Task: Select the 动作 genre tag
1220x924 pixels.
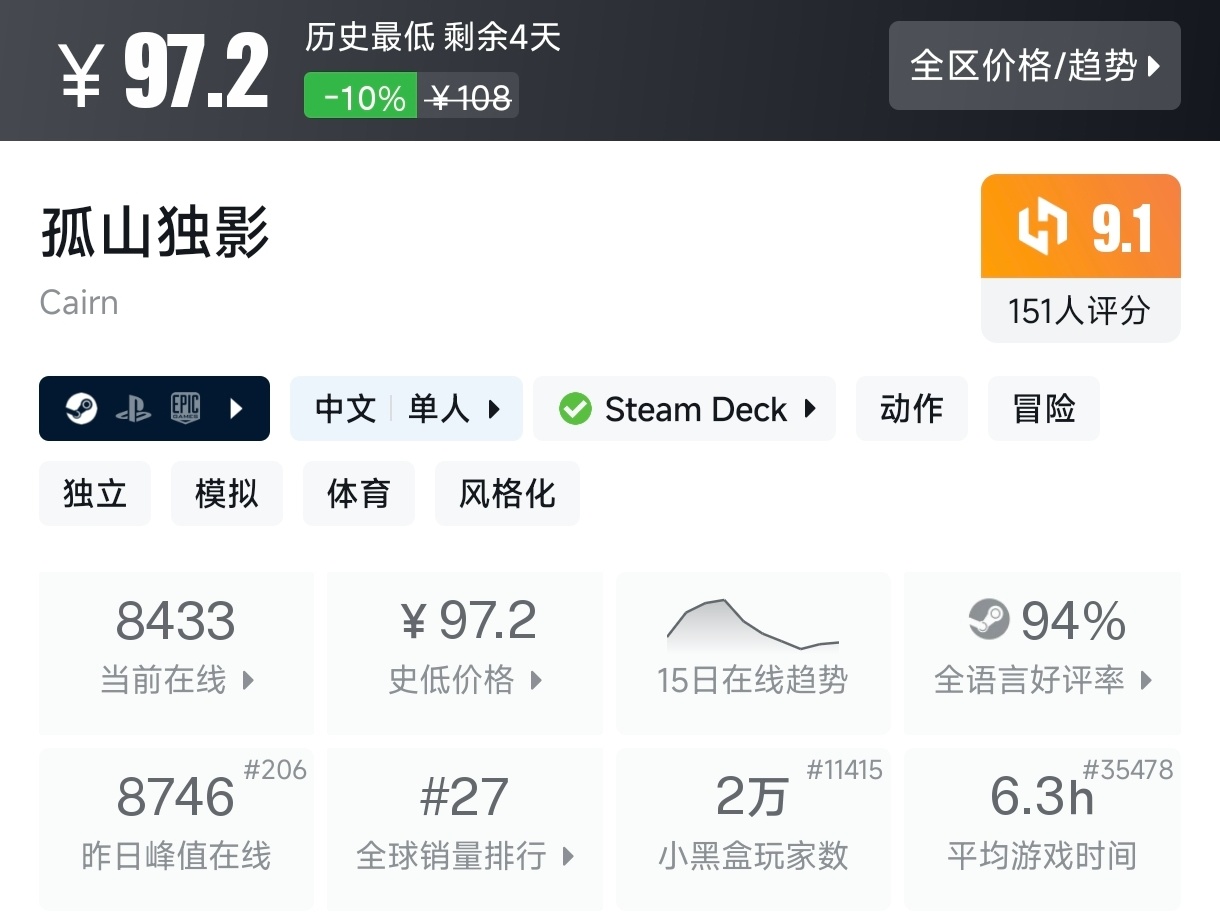Action: coord(911,409)
